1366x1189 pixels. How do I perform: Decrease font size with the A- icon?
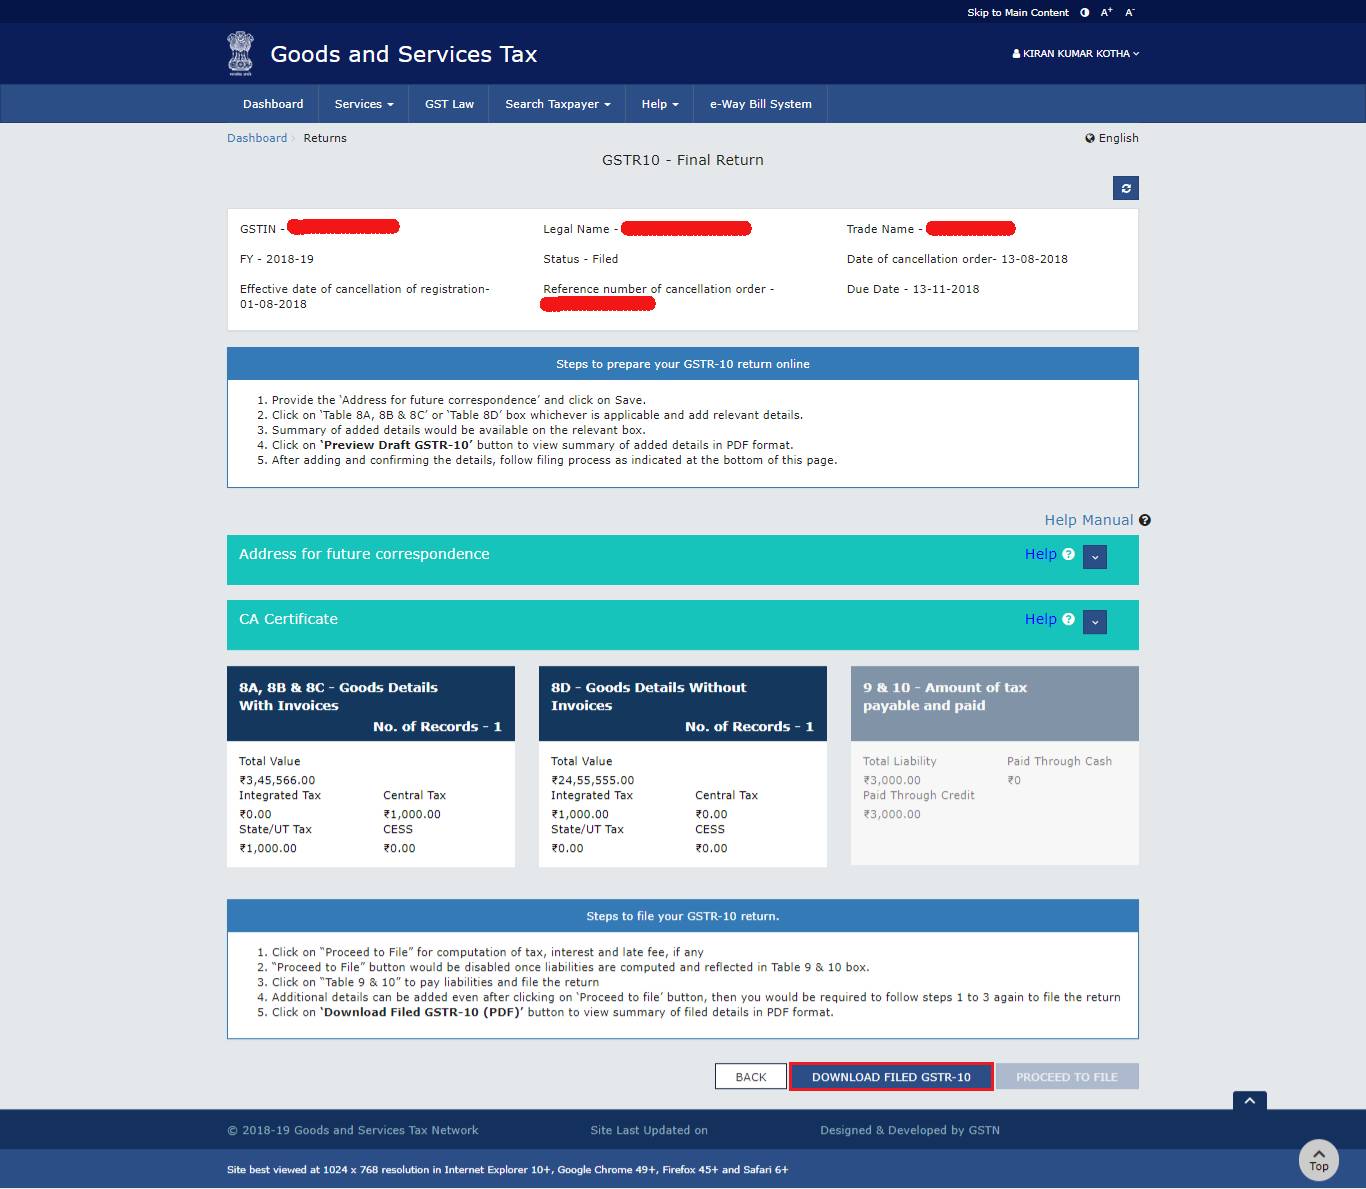coord(1128,12)
